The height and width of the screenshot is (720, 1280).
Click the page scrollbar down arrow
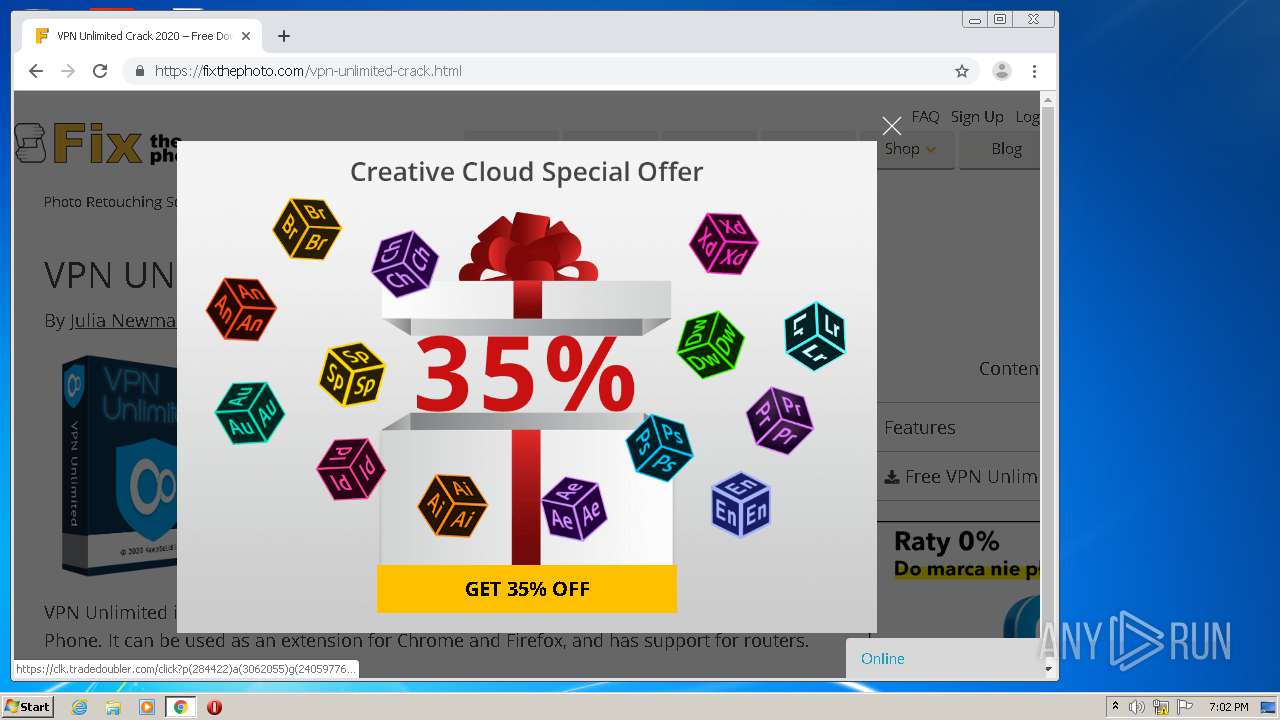click(x=1048, y=668)
